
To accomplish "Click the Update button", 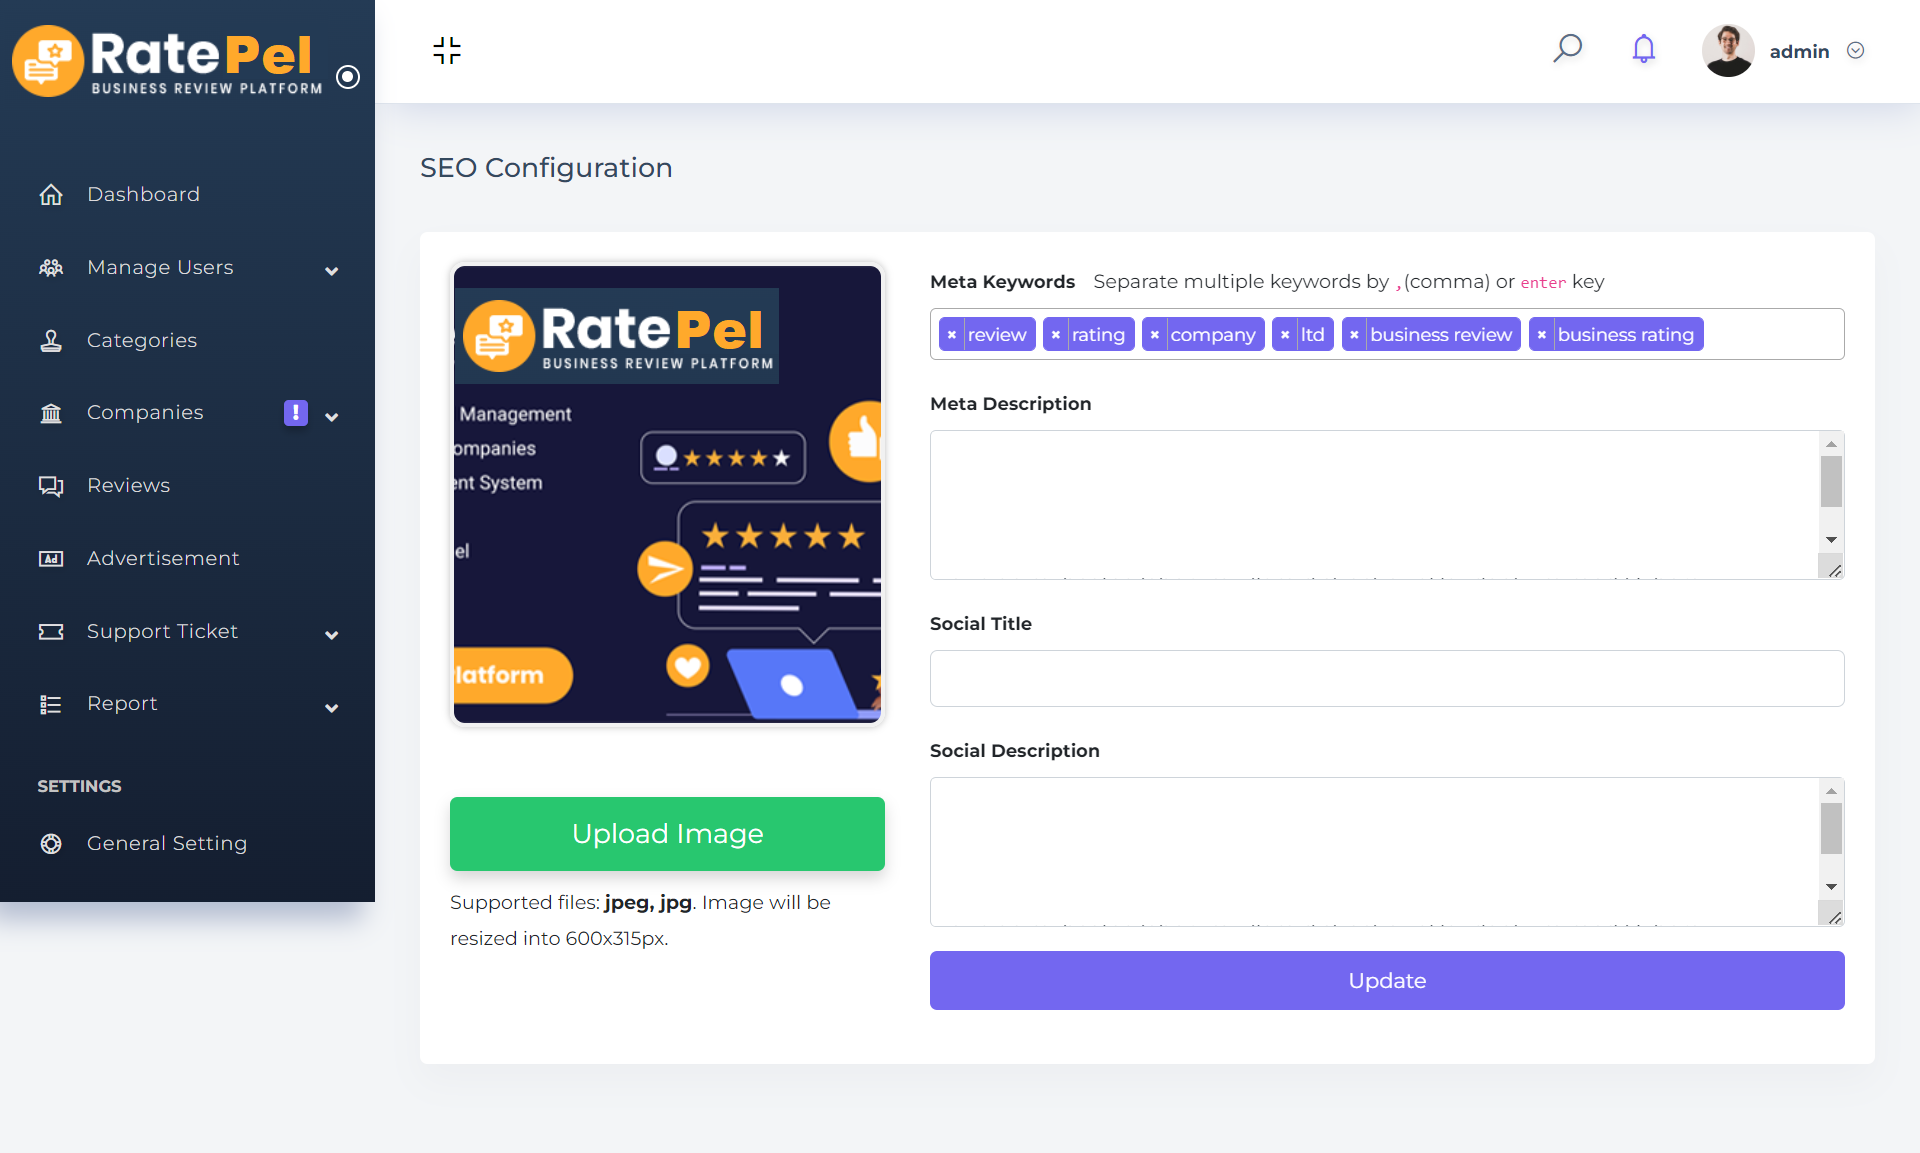I will click(x=1387, y=980).
